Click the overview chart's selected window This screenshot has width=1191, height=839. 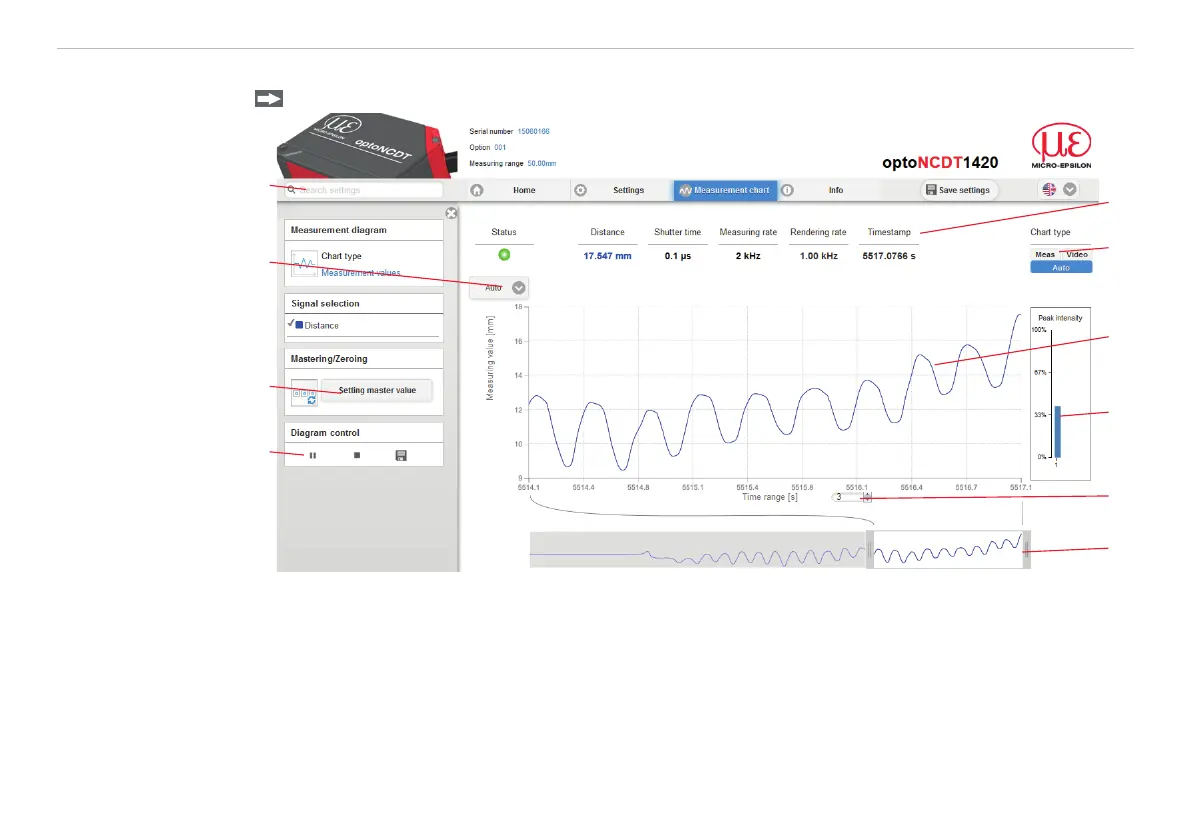pyautogui.click(x=948, y=550)
